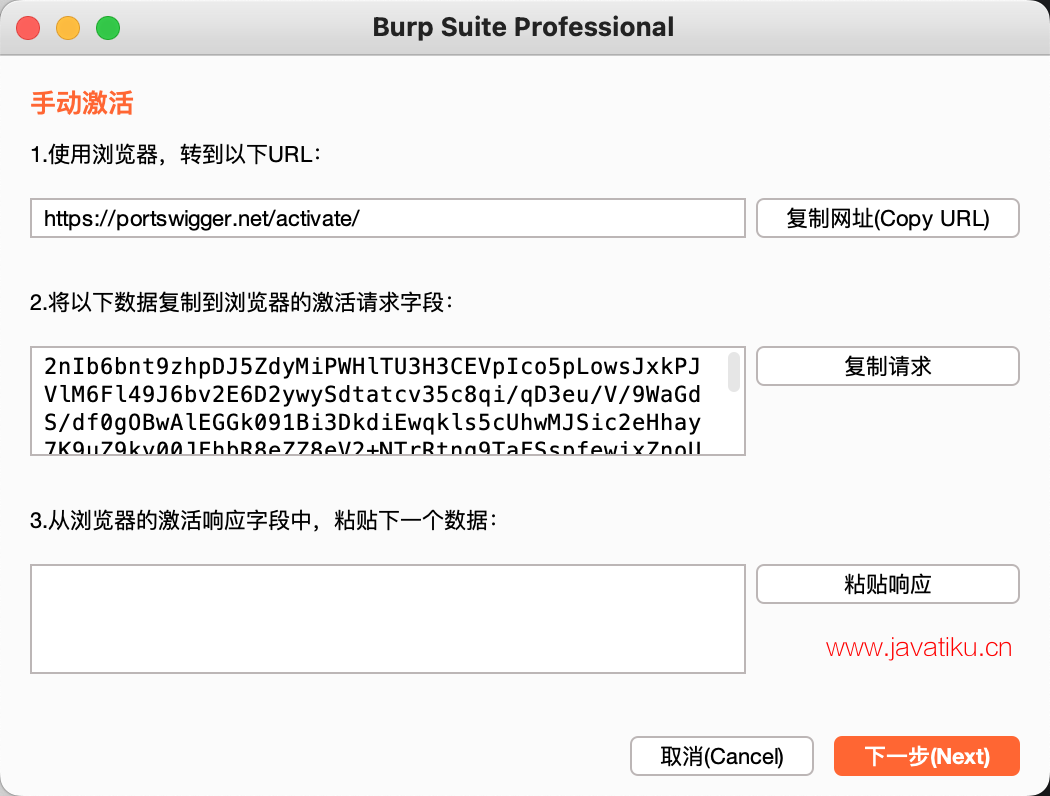Viewport: 1050px width, 796px height.
Task: Click the 手动激活 heading
Action: tap(82, 104)
